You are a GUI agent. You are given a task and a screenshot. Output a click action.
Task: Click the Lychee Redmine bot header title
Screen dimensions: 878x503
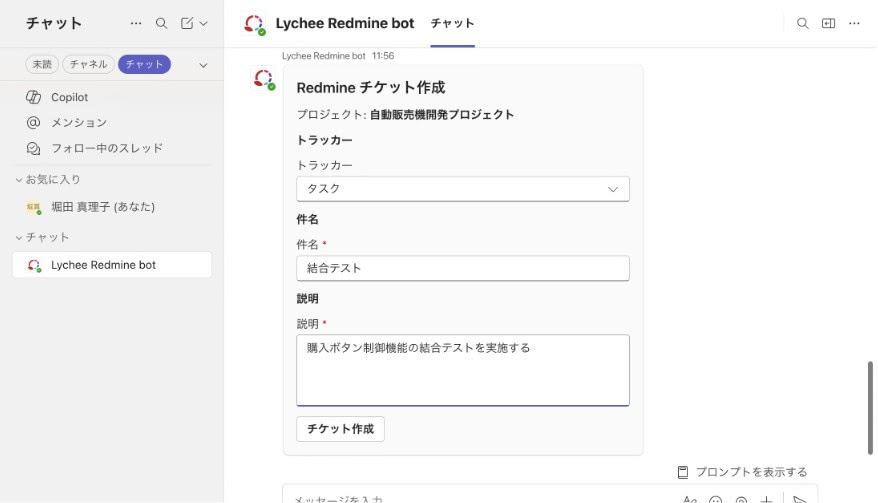pyautogui.click(x=344, y=23)
